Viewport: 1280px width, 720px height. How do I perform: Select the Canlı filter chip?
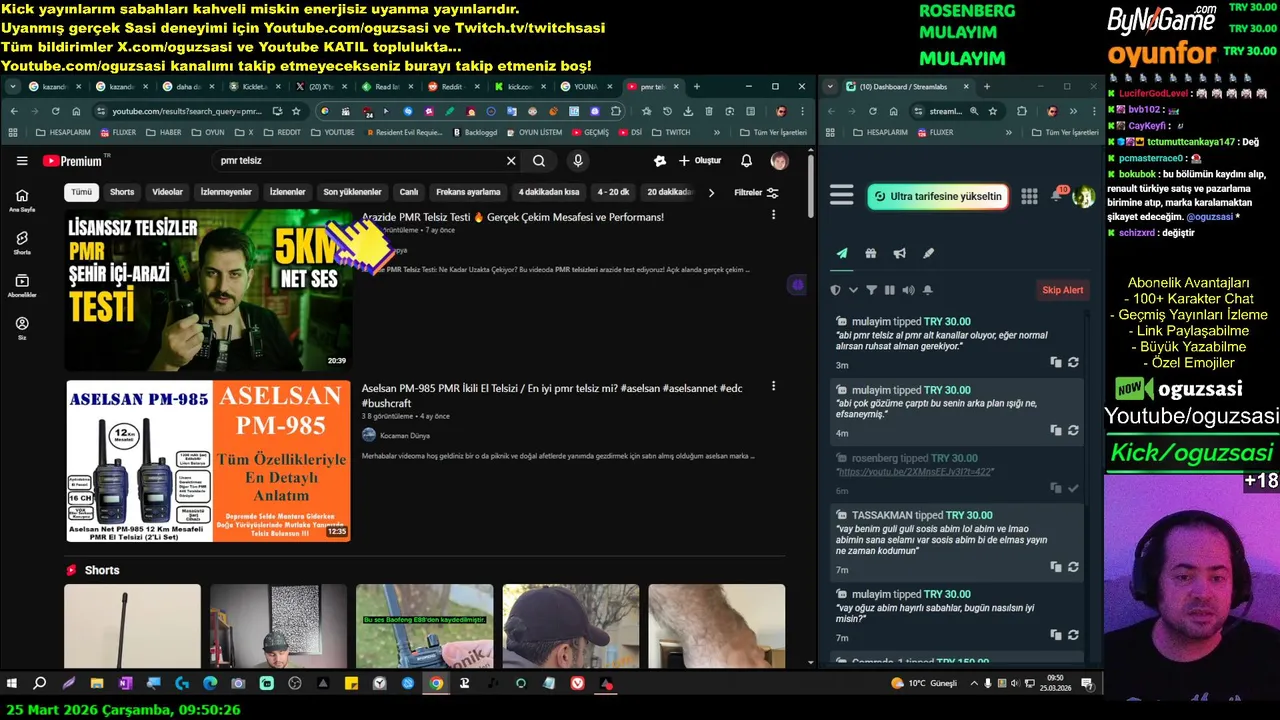(409, 192)
